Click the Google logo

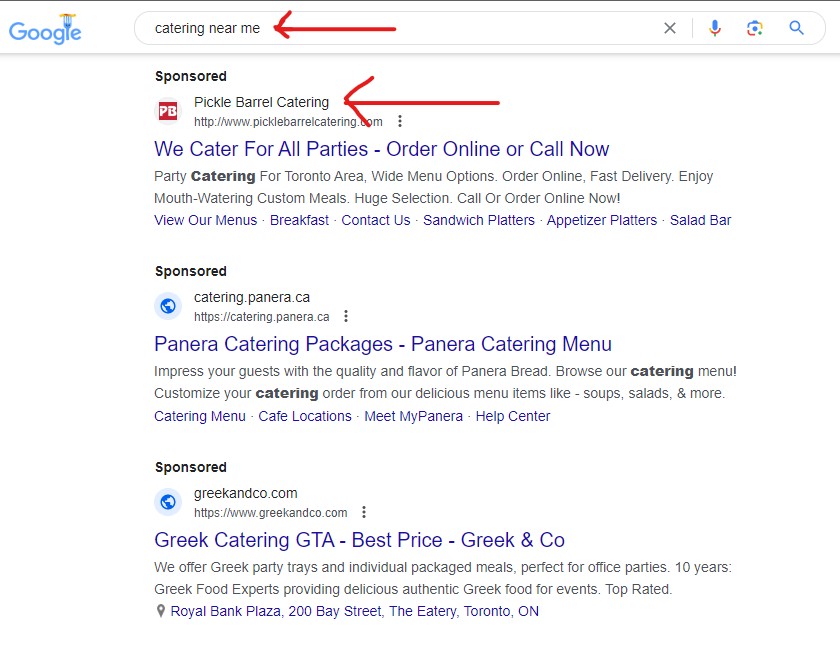pyautogui.click(x=45, y=29)
